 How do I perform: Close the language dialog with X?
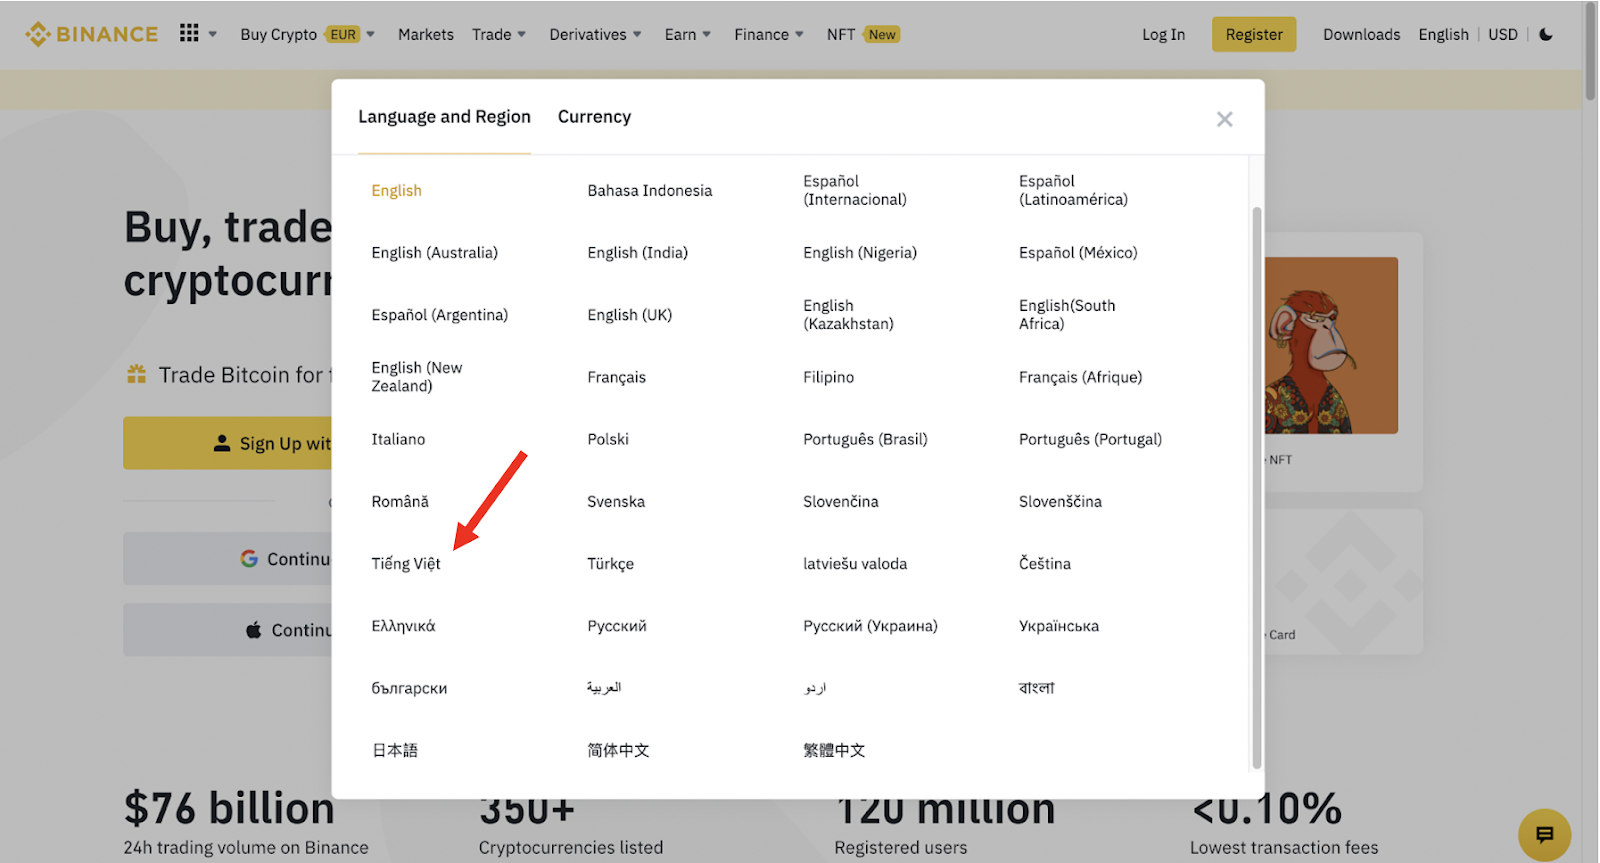tap(1224, 119)
